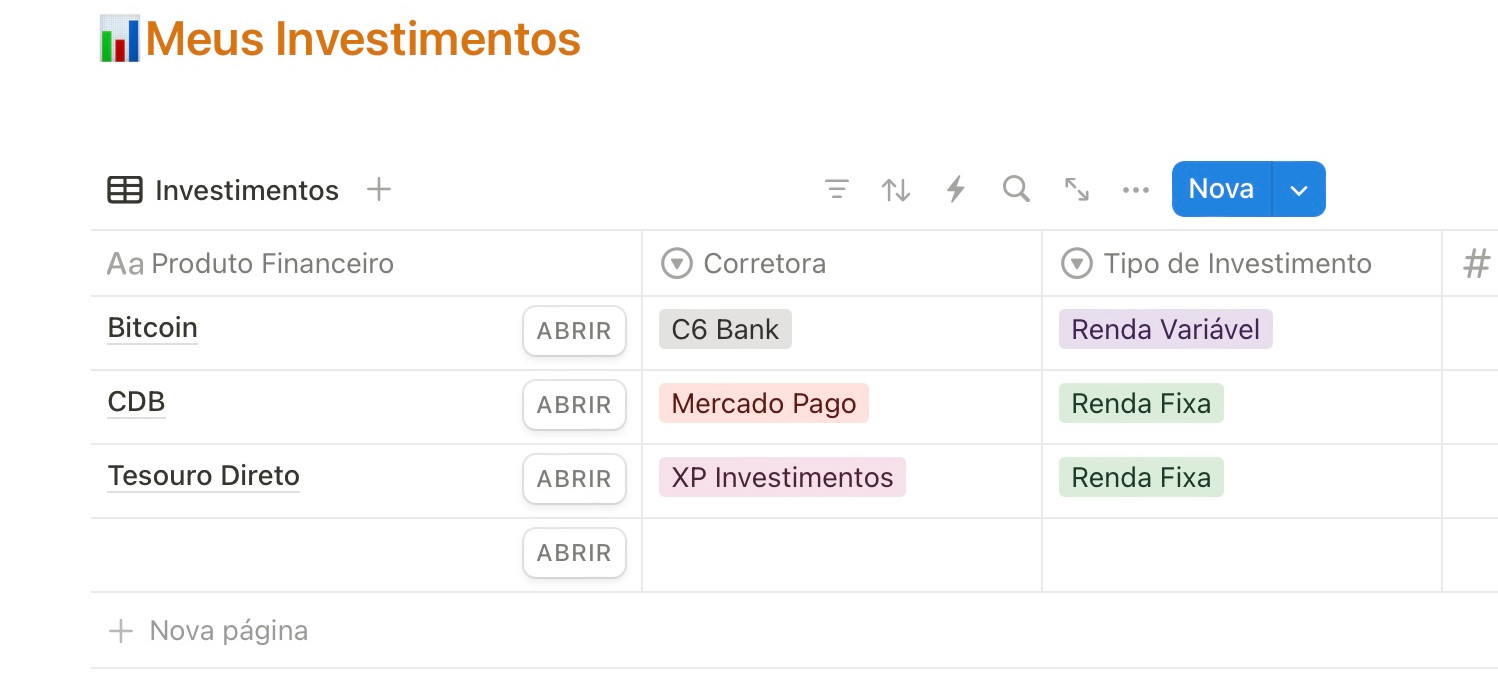
Task: Click the filter icon in database toolbar
Action: (x=836, y=189)
